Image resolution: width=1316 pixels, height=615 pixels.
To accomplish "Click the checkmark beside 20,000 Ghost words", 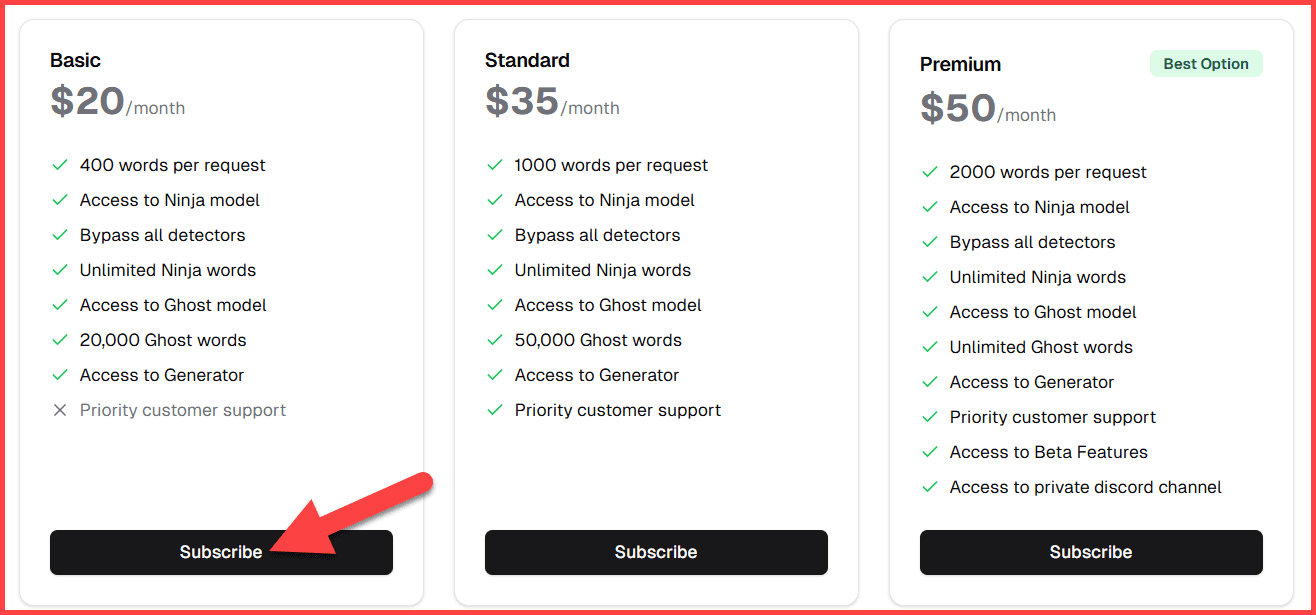I will (x=60, y=340).
